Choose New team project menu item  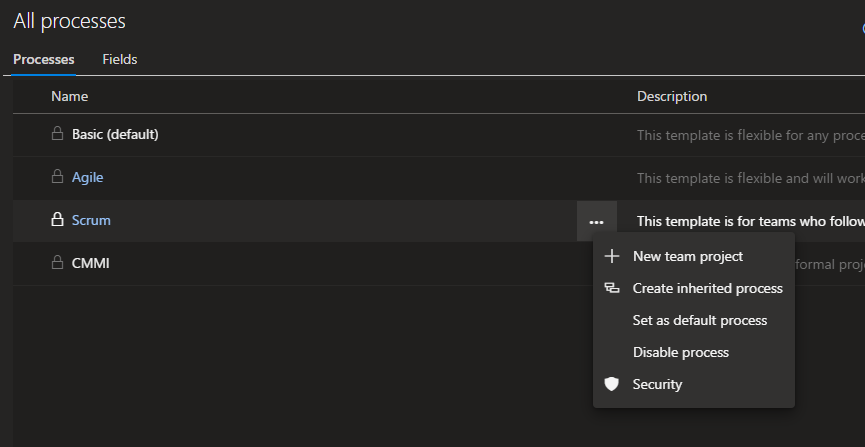click(687, 256)
